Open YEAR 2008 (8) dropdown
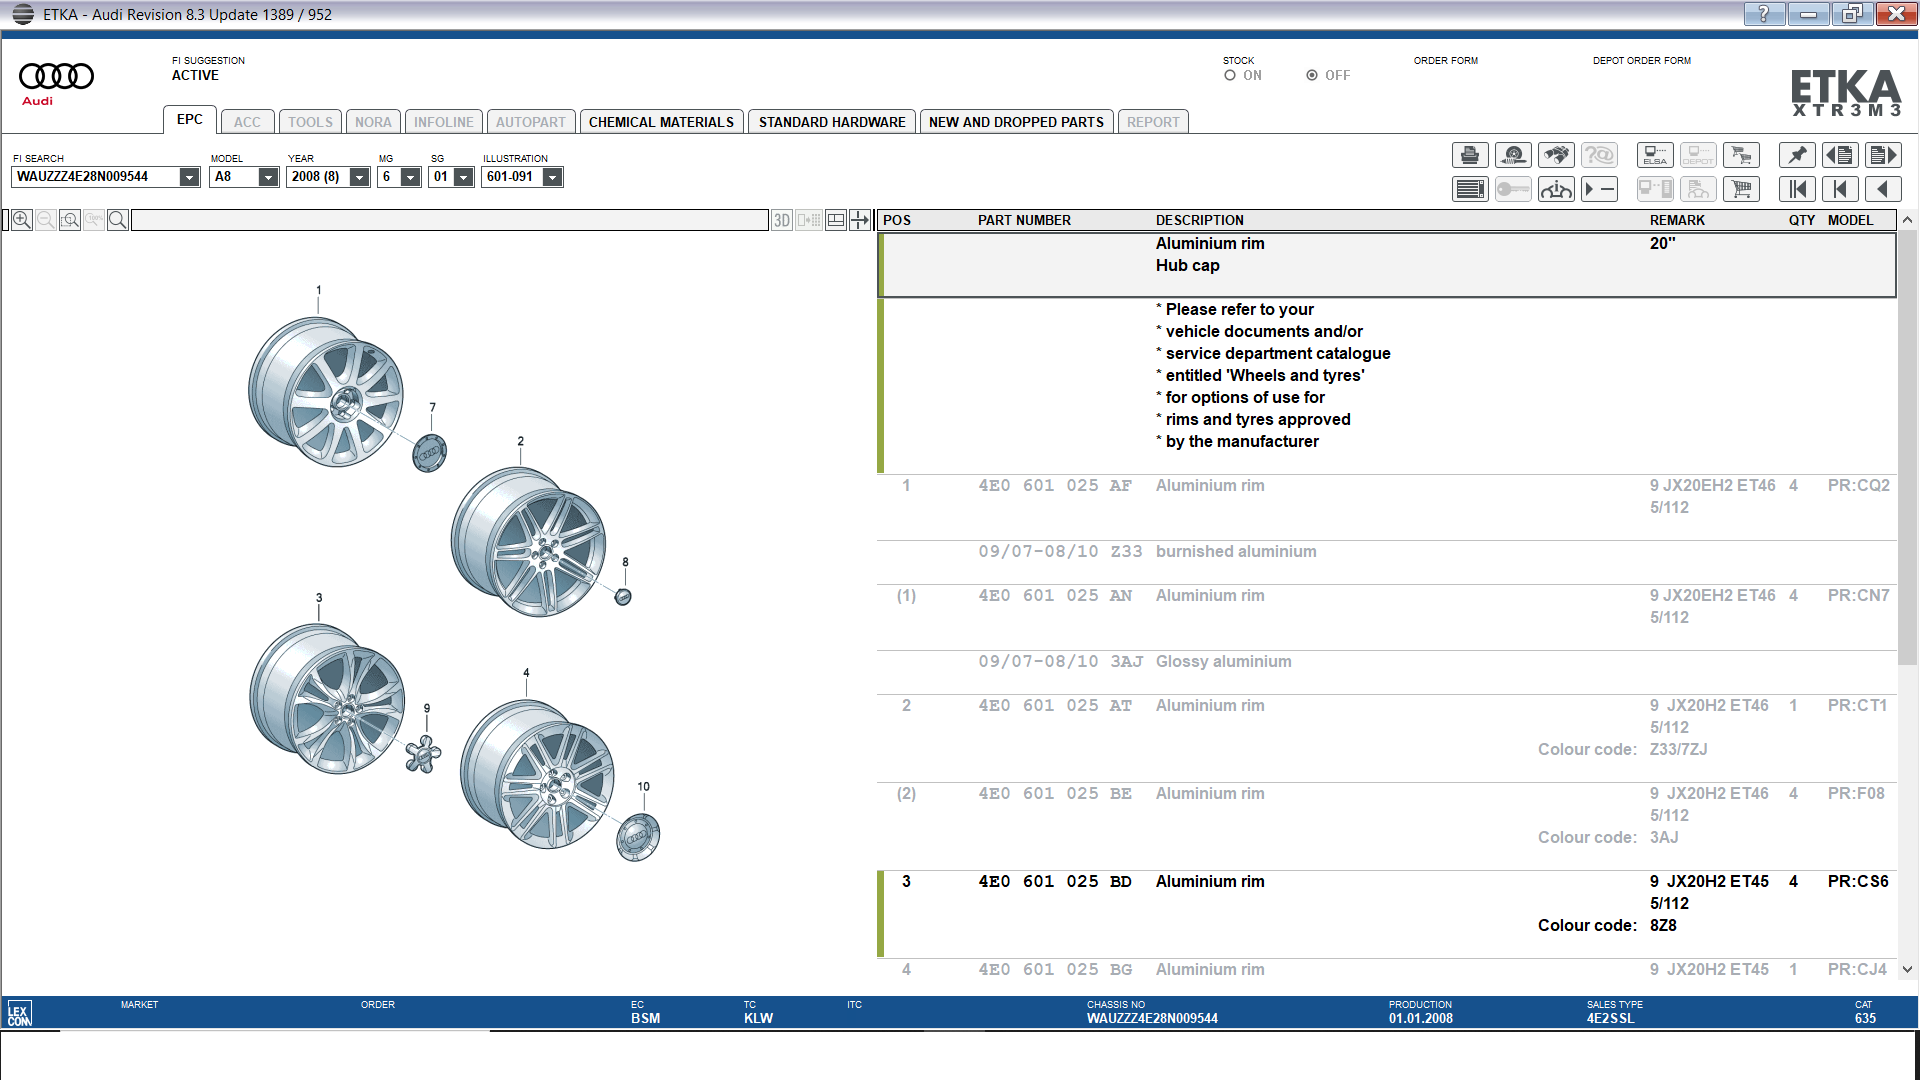 coord(360,177)
